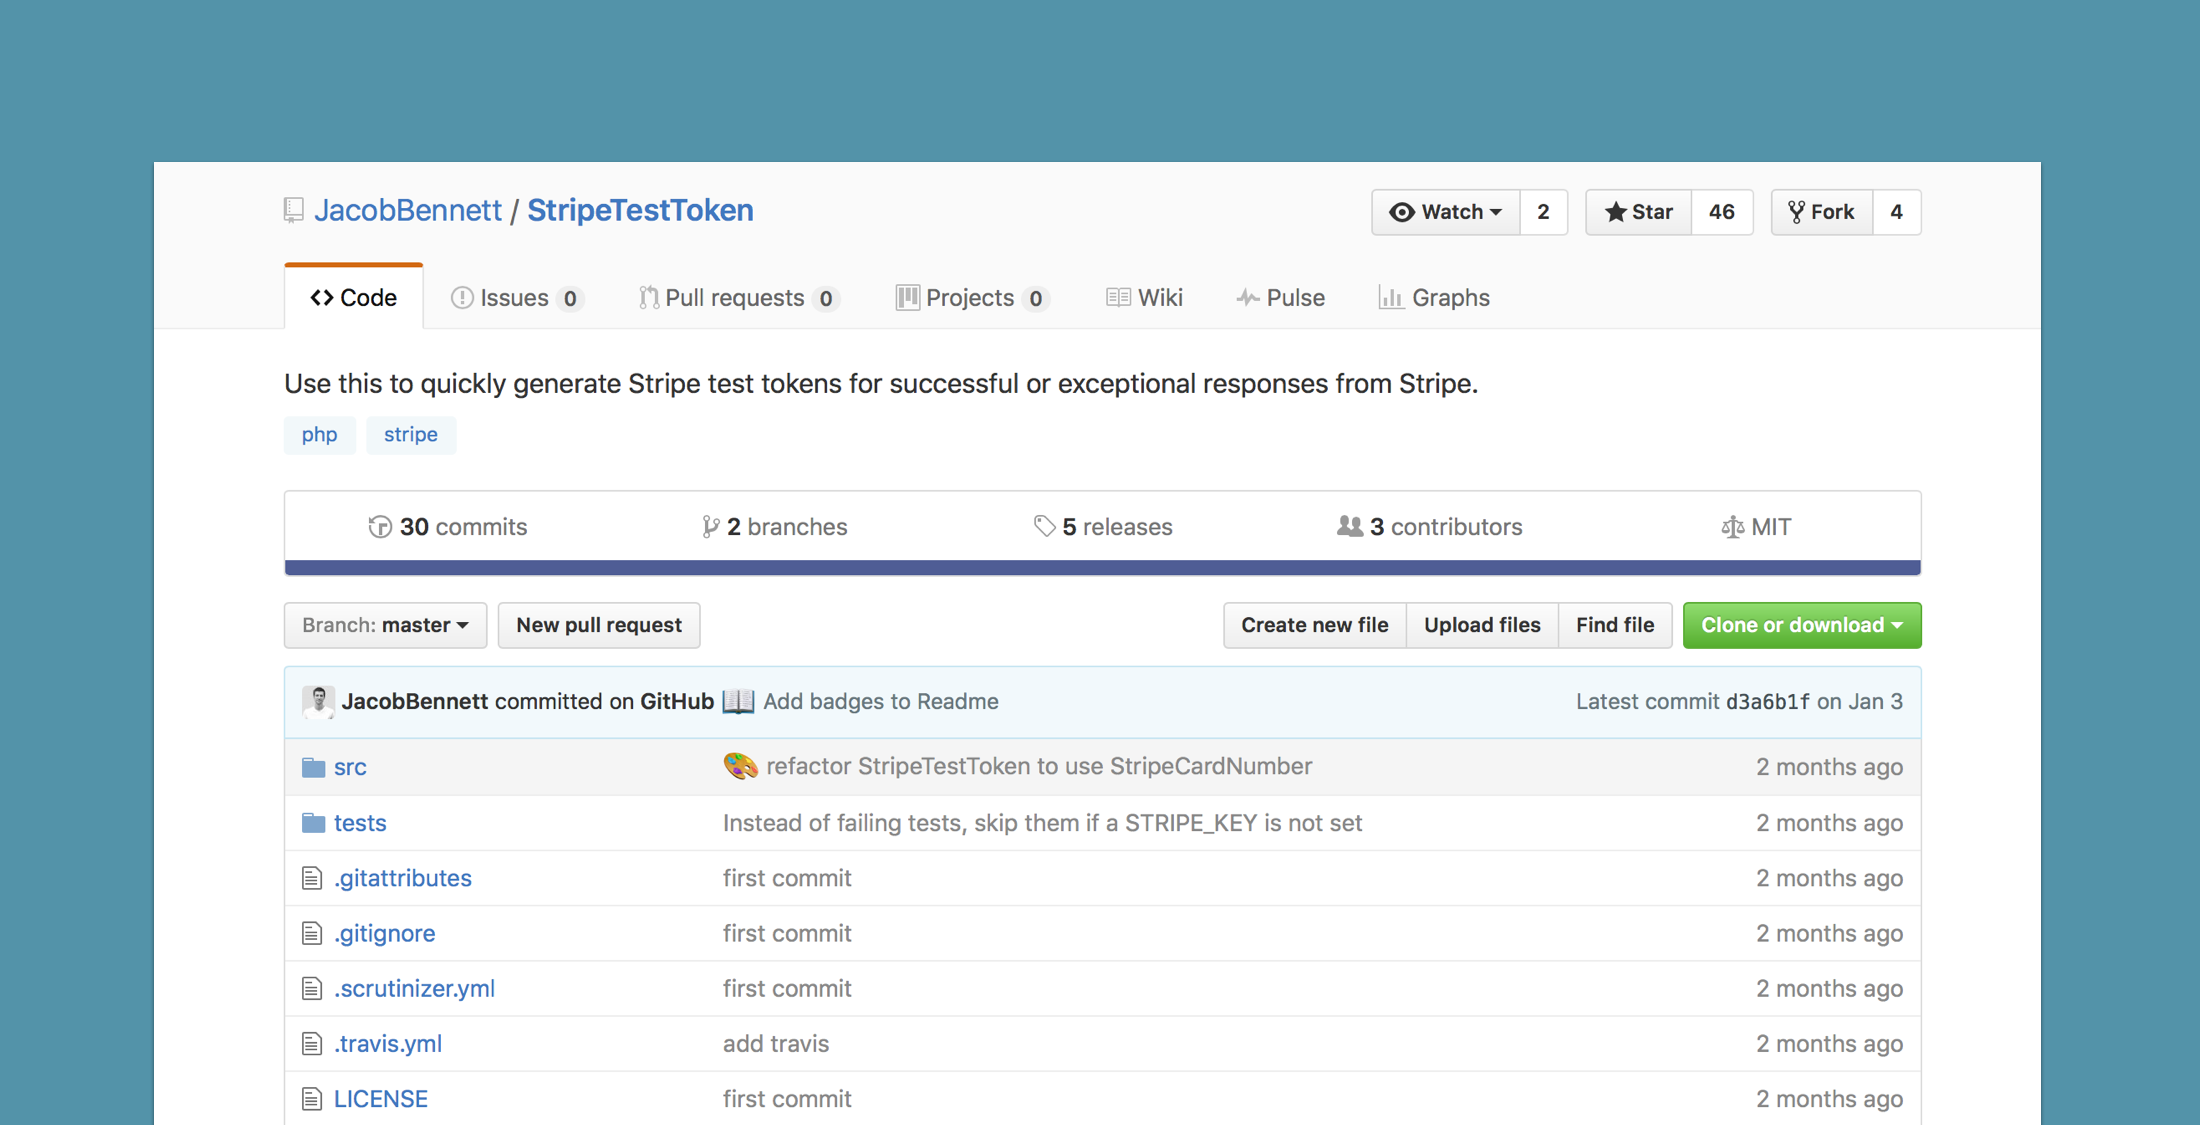This screenshot has width=2200, height=1125.
Task: Click the LICENSE file icon
Action: (312, 1098)
